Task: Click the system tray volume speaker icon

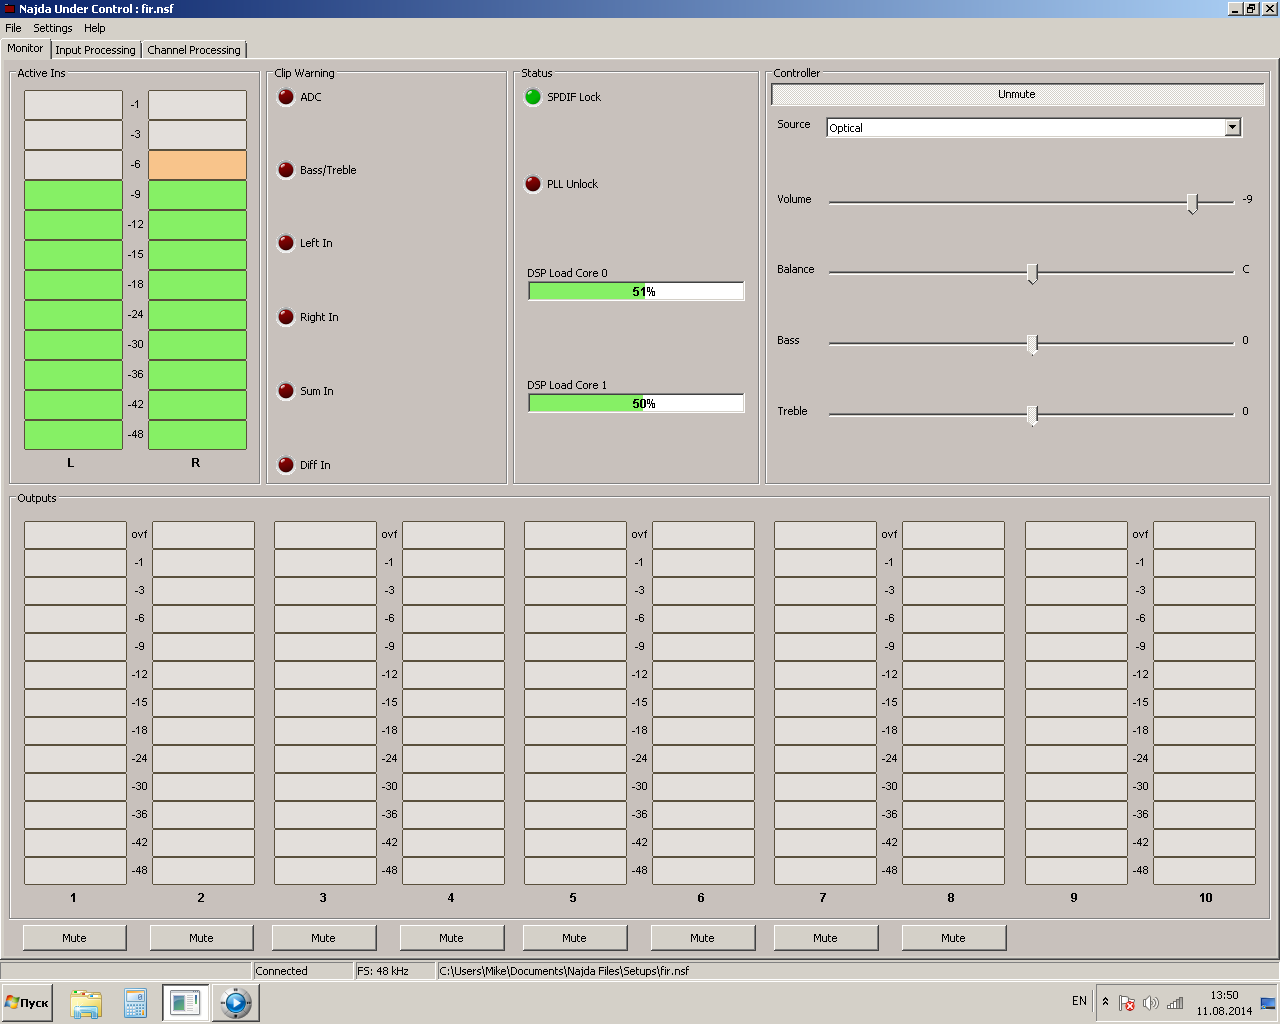Action: [1151, 1003]
